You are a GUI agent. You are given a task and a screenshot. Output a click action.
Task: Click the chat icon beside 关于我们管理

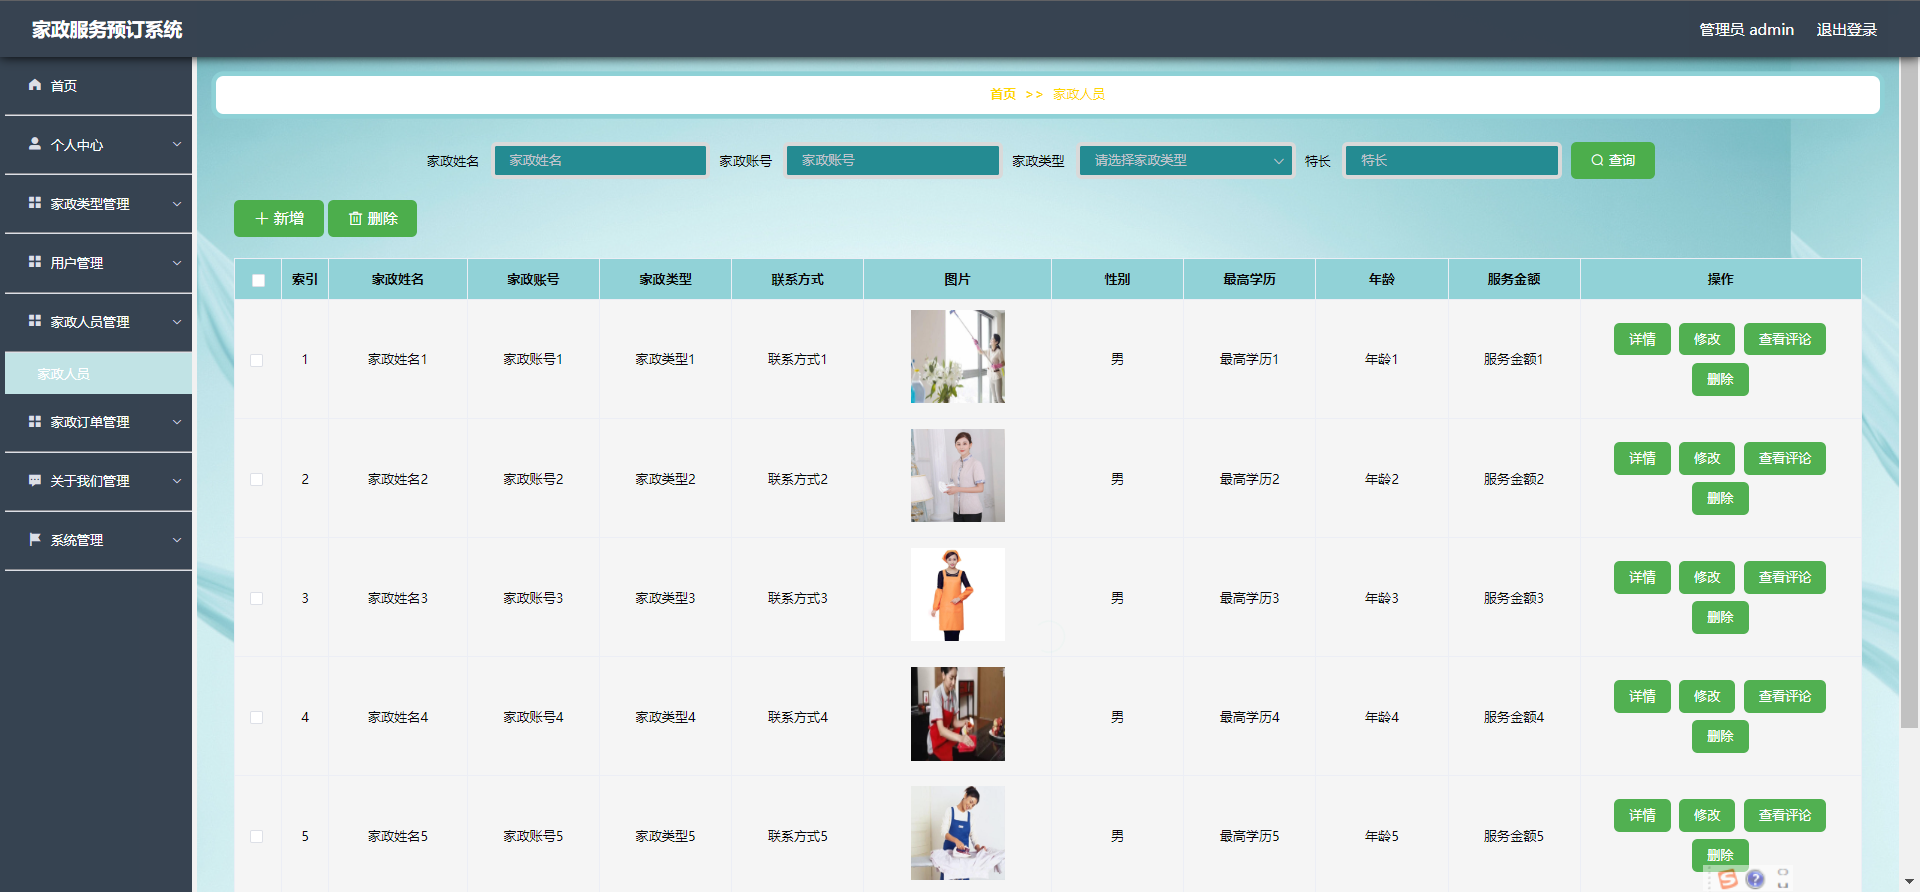[x=35, y=480]
